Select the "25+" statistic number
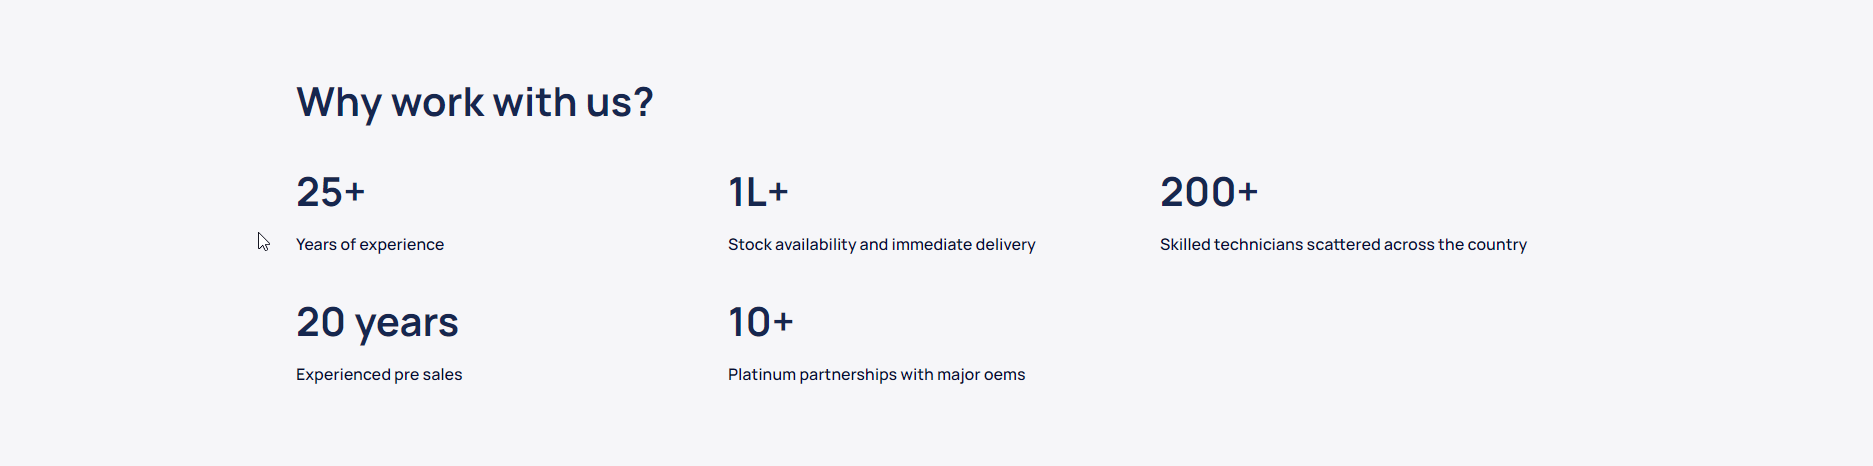 (x=330, y=192)
